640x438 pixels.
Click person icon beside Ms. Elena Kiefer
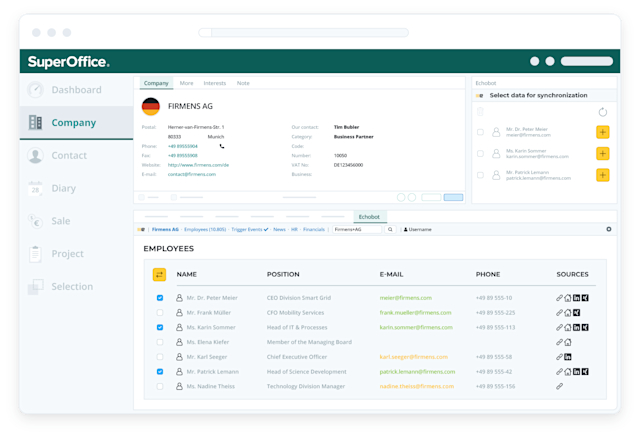179,342
